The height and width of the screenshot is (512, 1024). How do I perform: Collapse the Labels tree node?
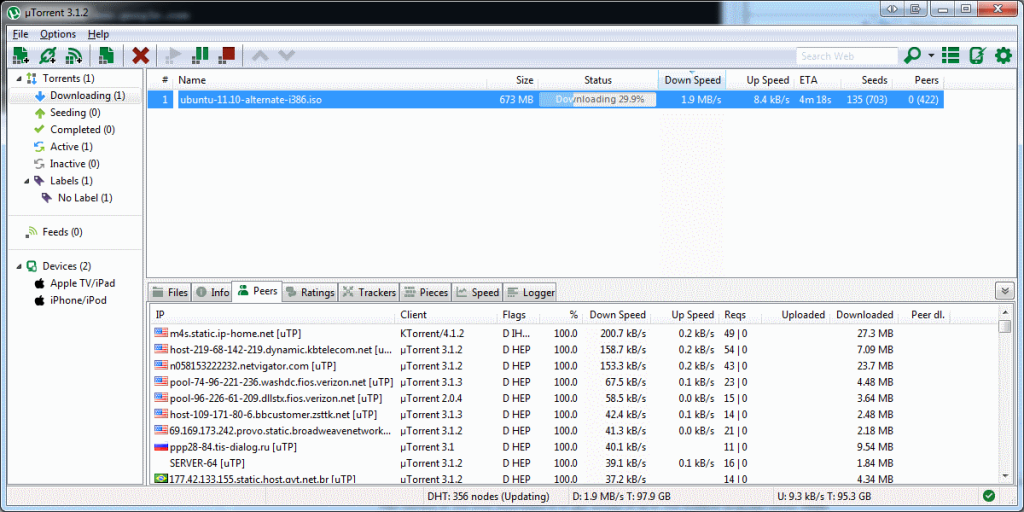tap(27, 180)
